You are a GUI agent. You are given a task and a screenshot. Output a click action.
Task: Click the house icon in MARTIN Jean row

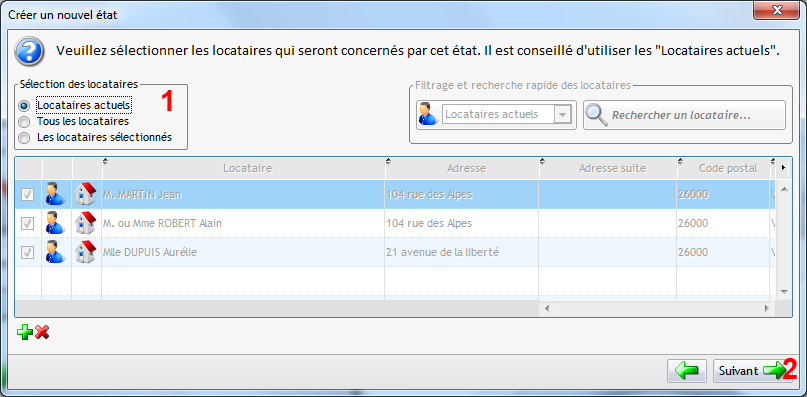[85, 194]
